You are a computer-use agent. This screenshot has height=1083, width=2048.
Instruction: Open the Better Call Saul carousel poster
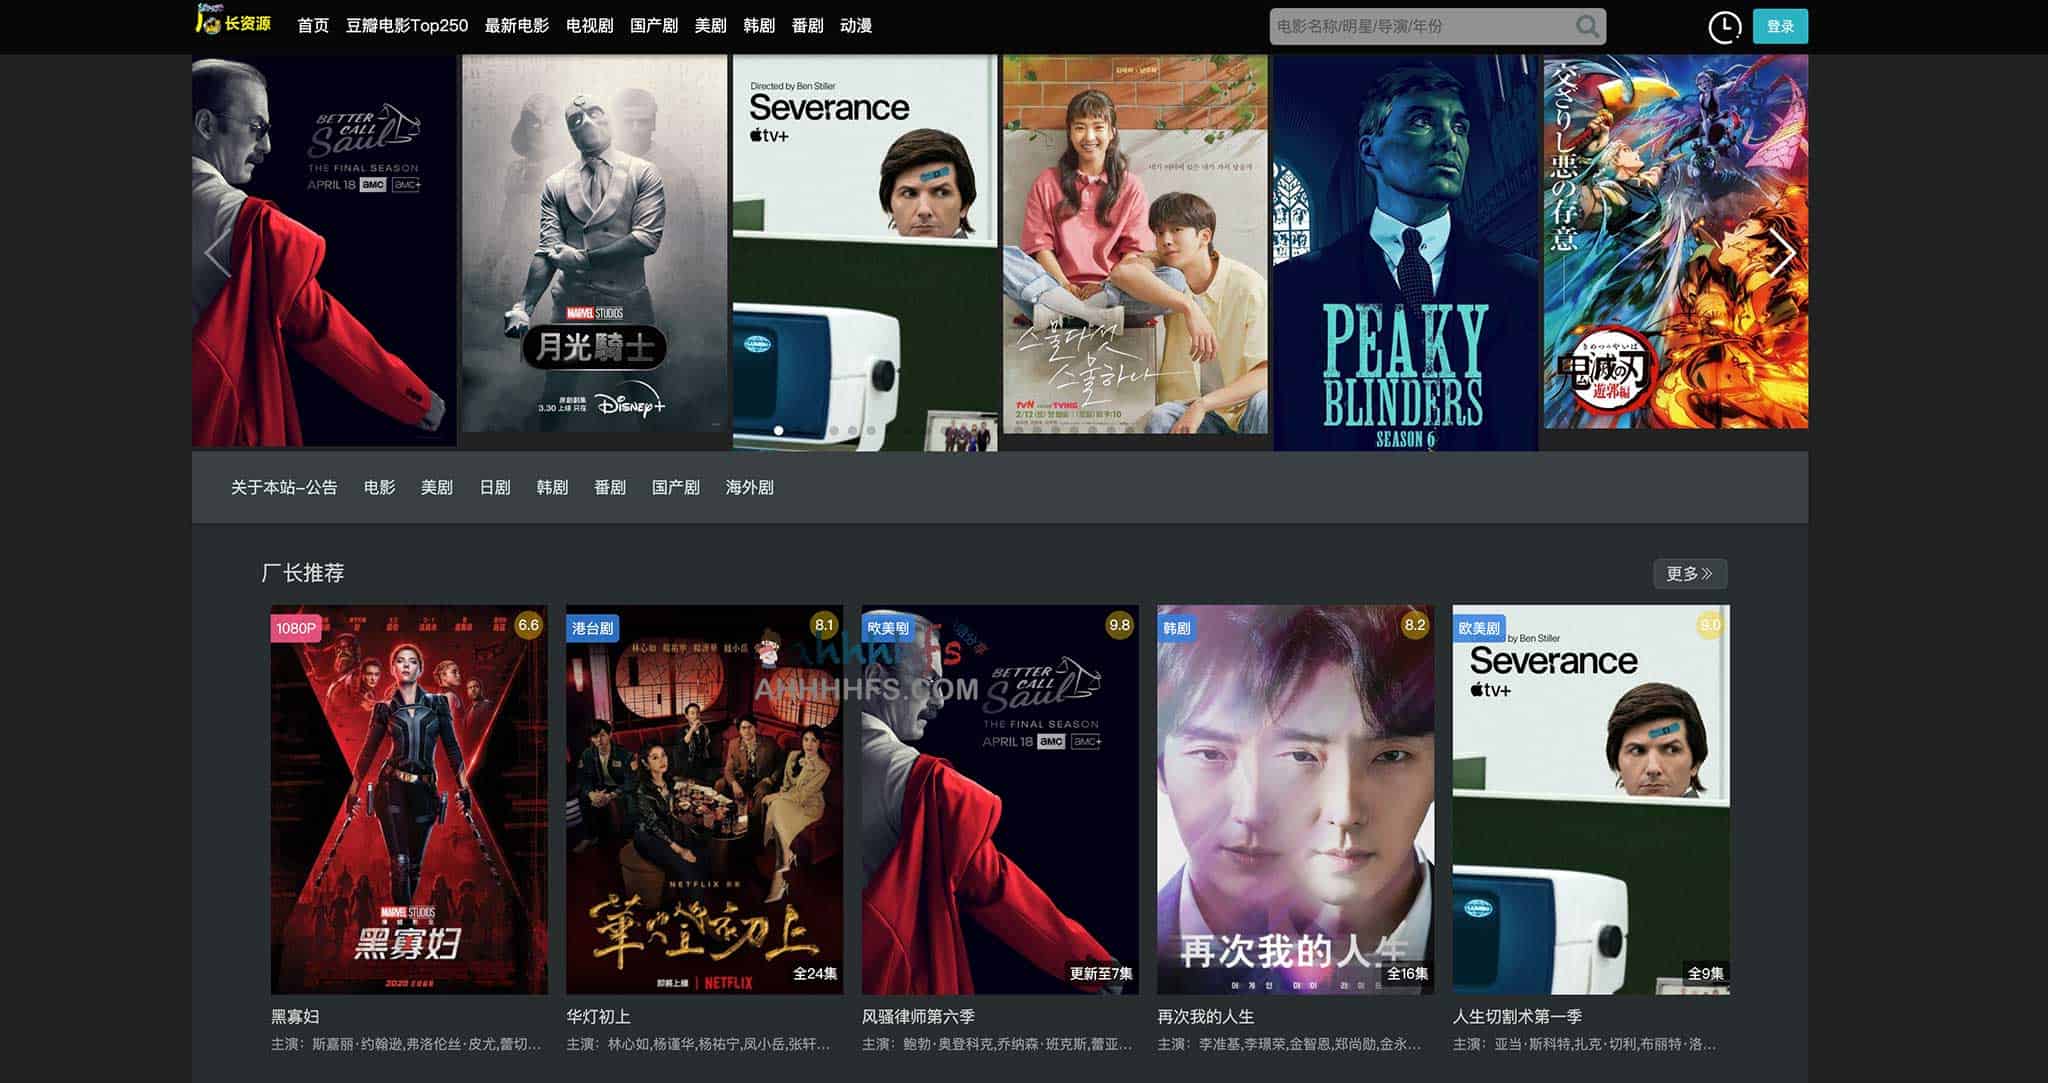pos(324,250)
